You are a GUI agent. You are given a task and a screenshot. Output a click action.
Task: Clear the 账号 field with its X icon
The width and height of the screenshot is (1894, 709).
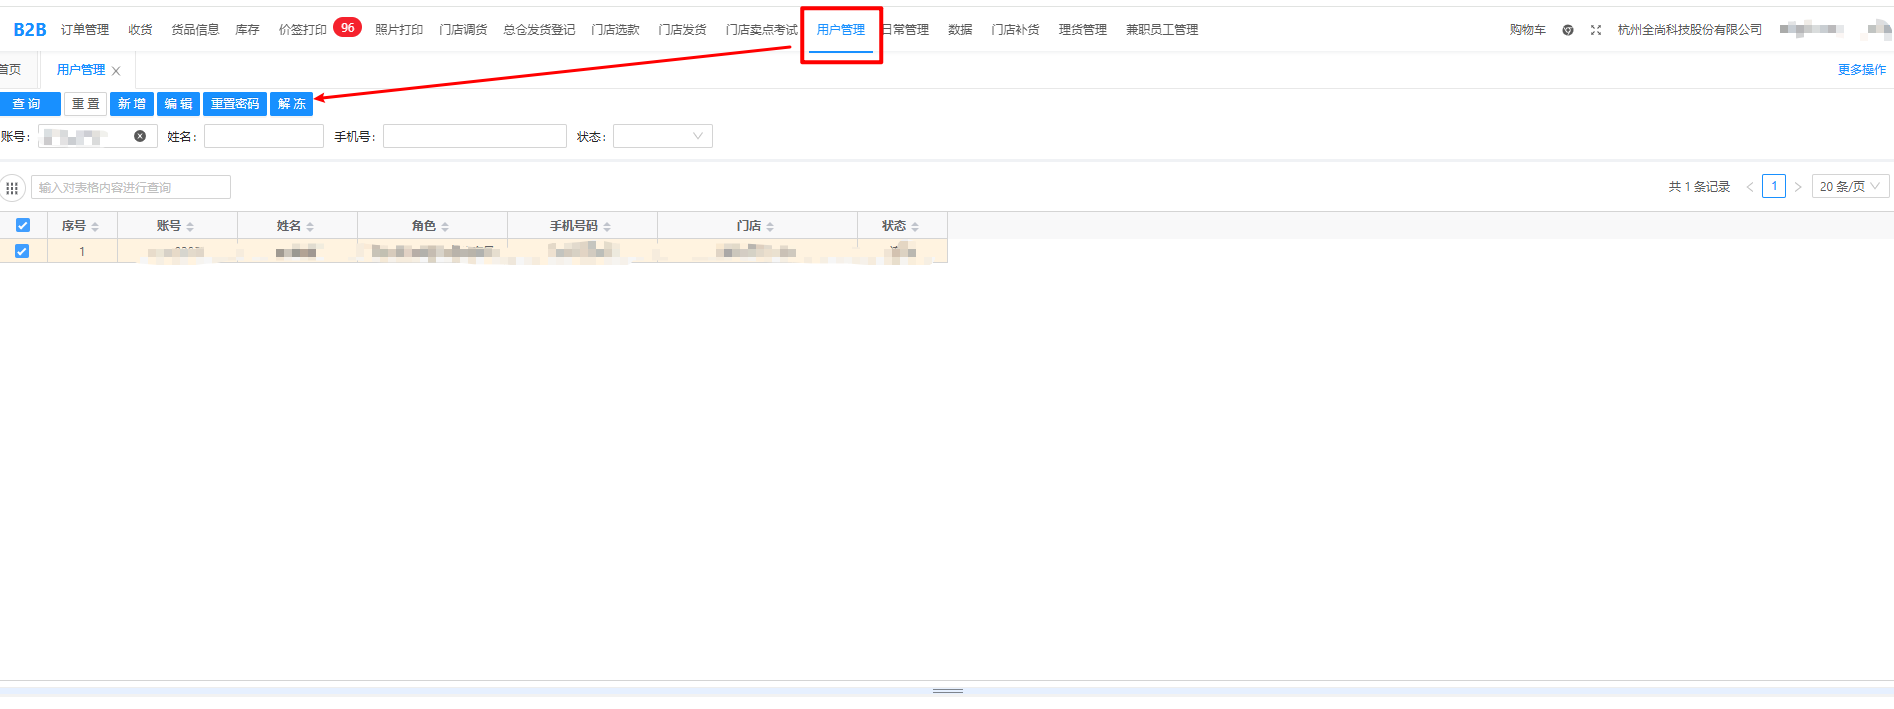pyautogui.click(x=140, y=136)
